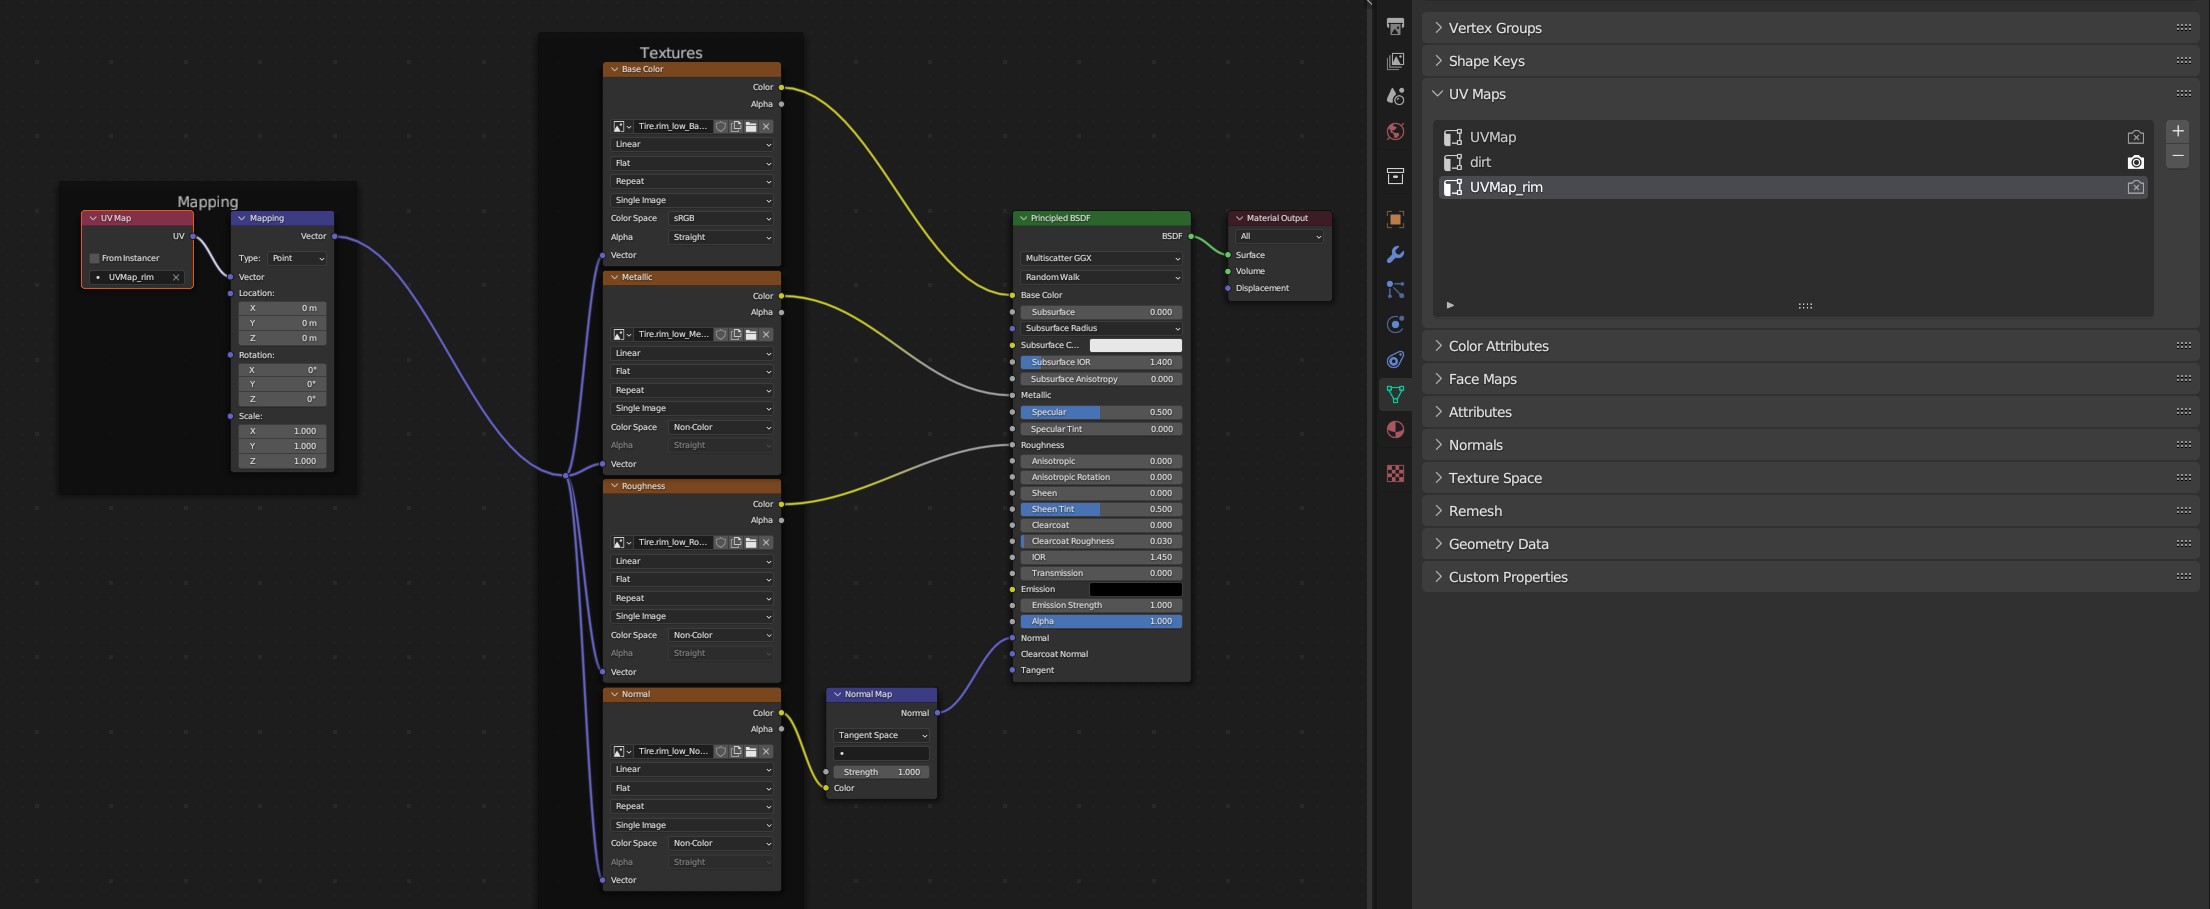Open the Mapping Type Point dropdown
This screenshot has height=909, width=2210.
pos(298,258)
